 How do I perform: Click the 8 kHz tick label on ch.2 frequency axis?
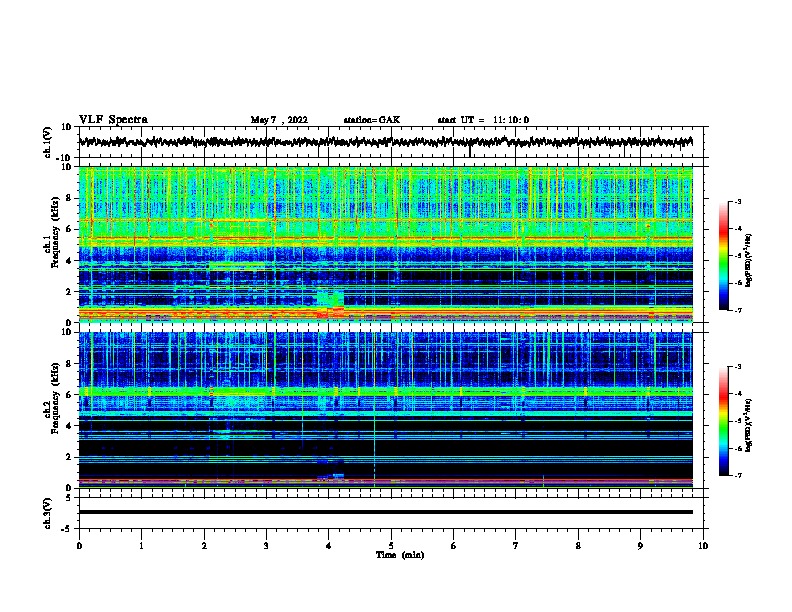tap(69, 364)
